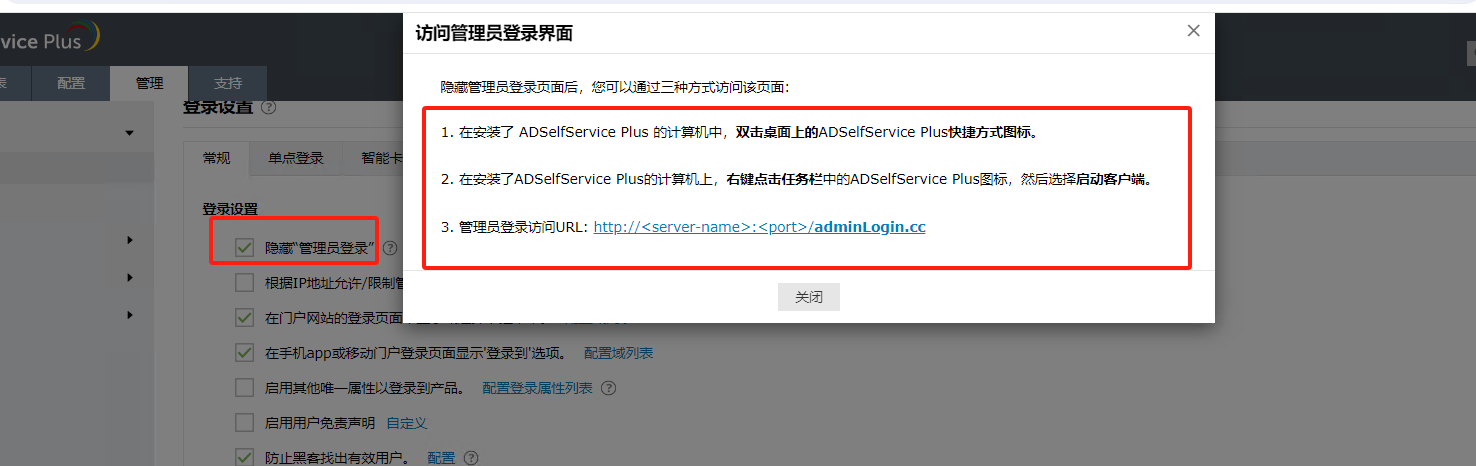Switch to the 配置 main tab

click(71, 83)
